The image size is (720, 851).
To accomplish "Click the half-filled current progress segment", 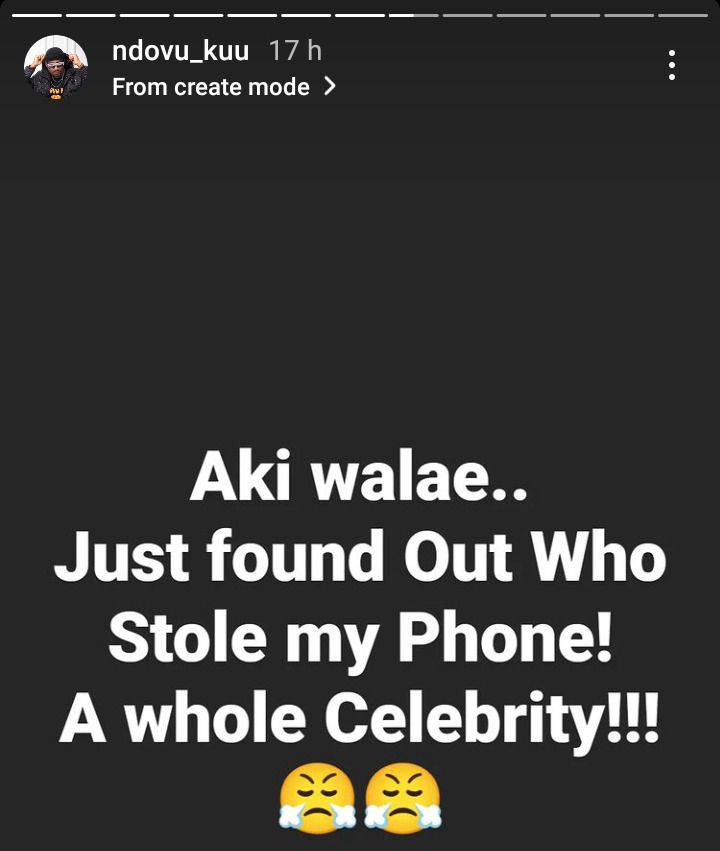I will tap(413, 15).
